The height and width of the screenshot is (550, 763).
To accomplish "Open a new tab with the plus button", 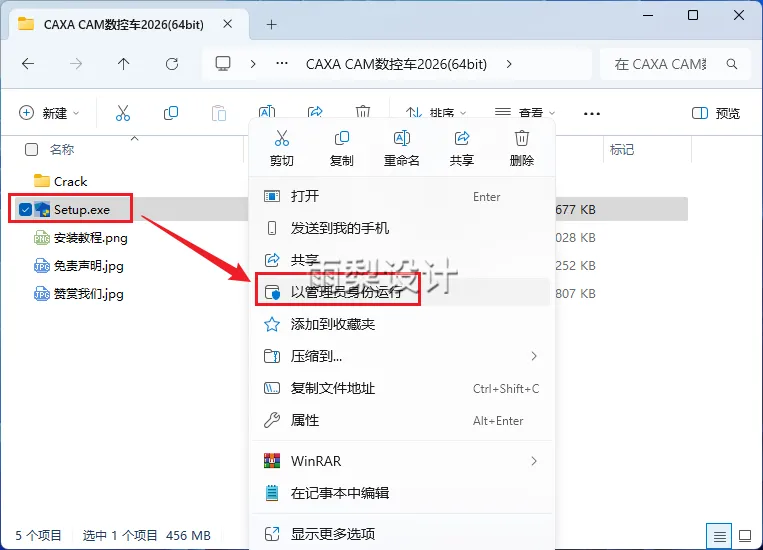I will click(x=272, y=24).
